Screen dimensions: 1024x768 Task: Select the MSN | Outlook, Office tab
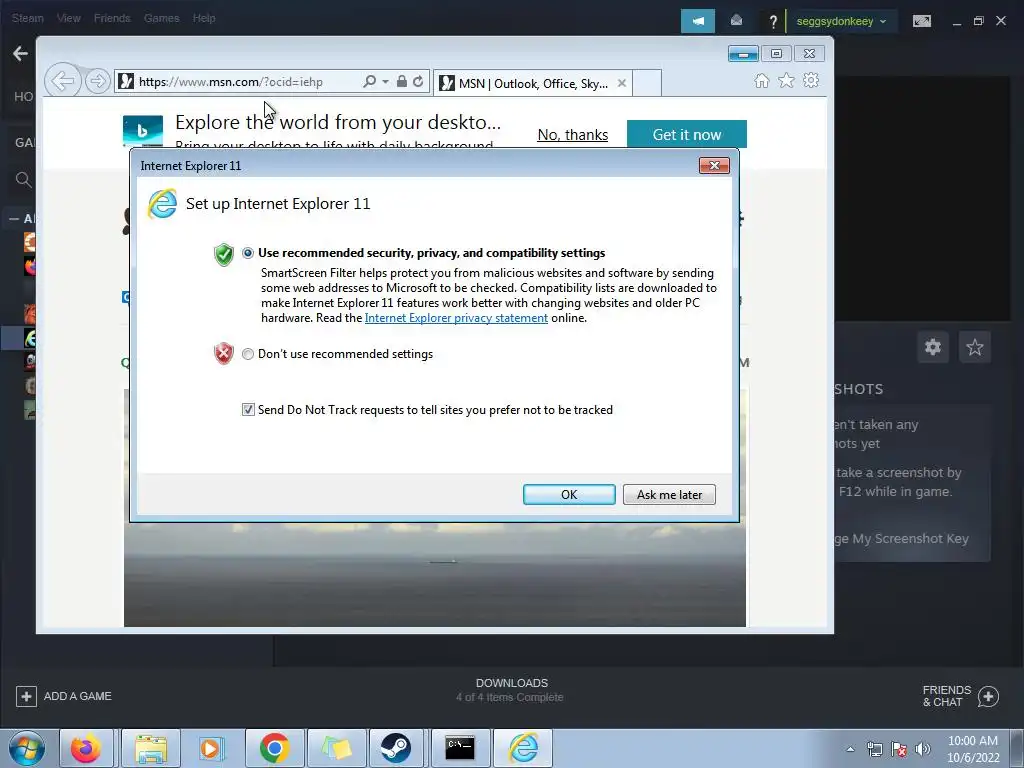[532, 83]
